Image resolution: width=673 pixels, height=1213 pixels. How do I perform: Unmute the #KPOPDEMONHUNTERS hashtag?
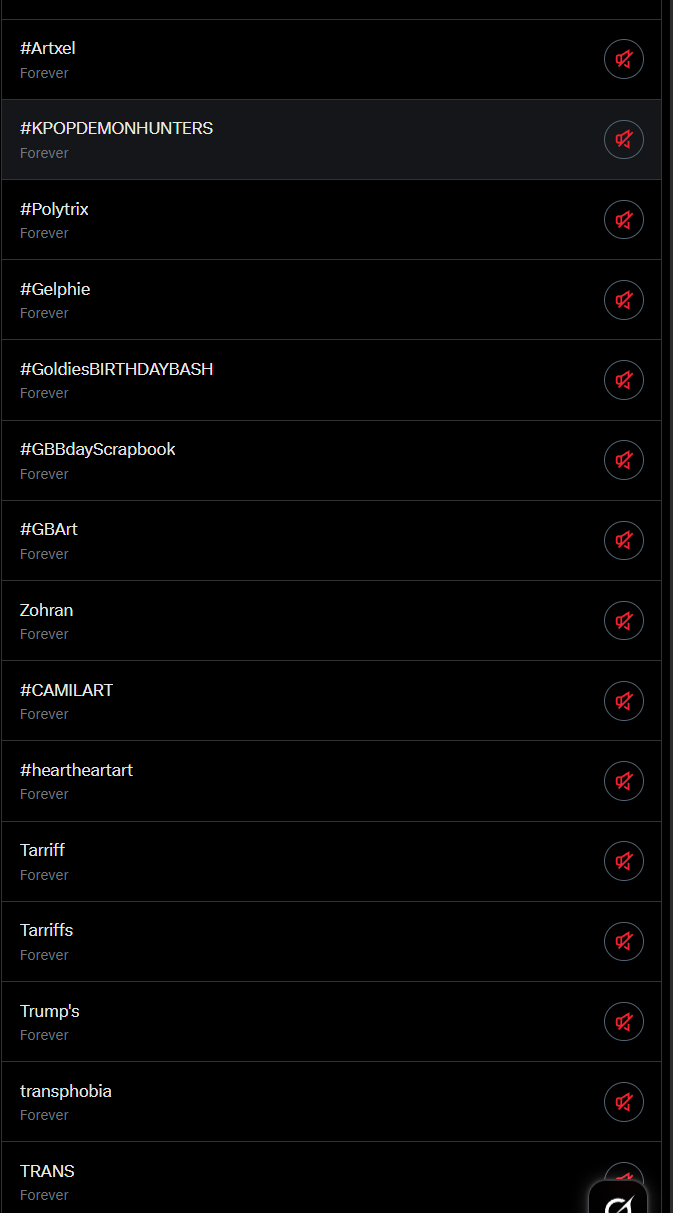(x=623, y=139)
